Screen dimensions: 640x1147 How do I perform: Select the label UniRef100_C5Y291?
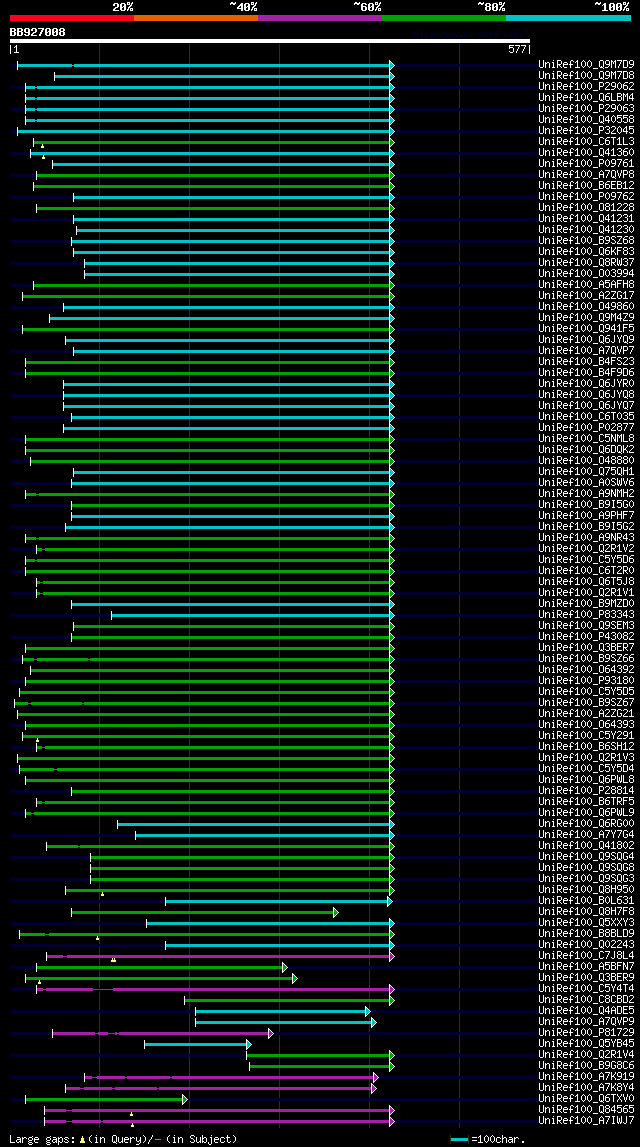coord(586,735)
